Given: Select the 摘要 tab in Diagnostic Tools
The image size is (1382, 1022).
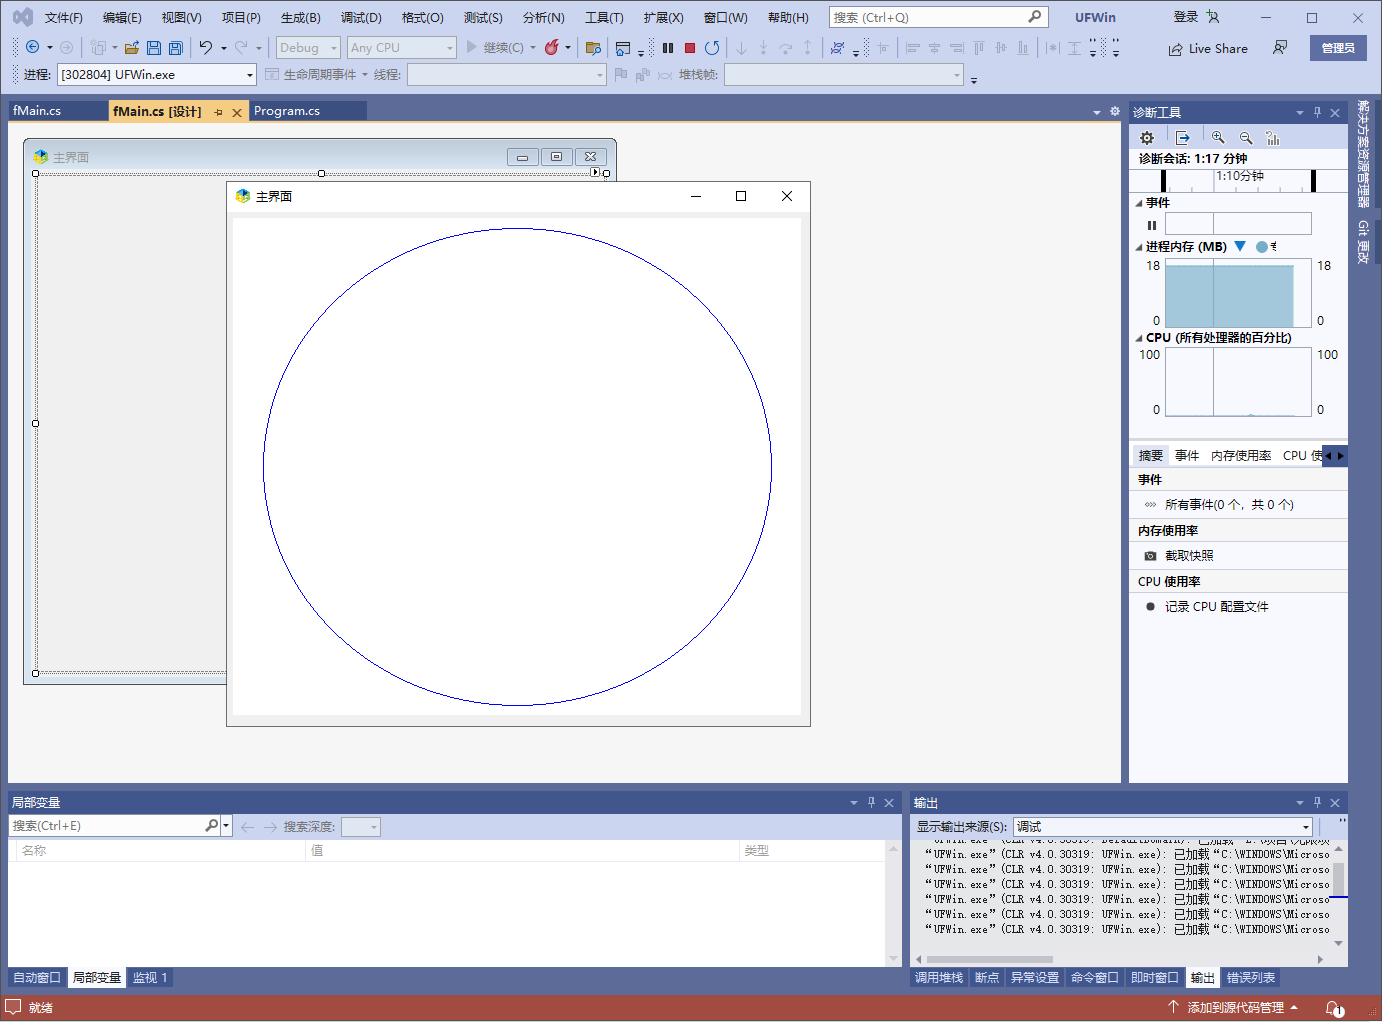Looking at the screenshot, I should 1151,455.
